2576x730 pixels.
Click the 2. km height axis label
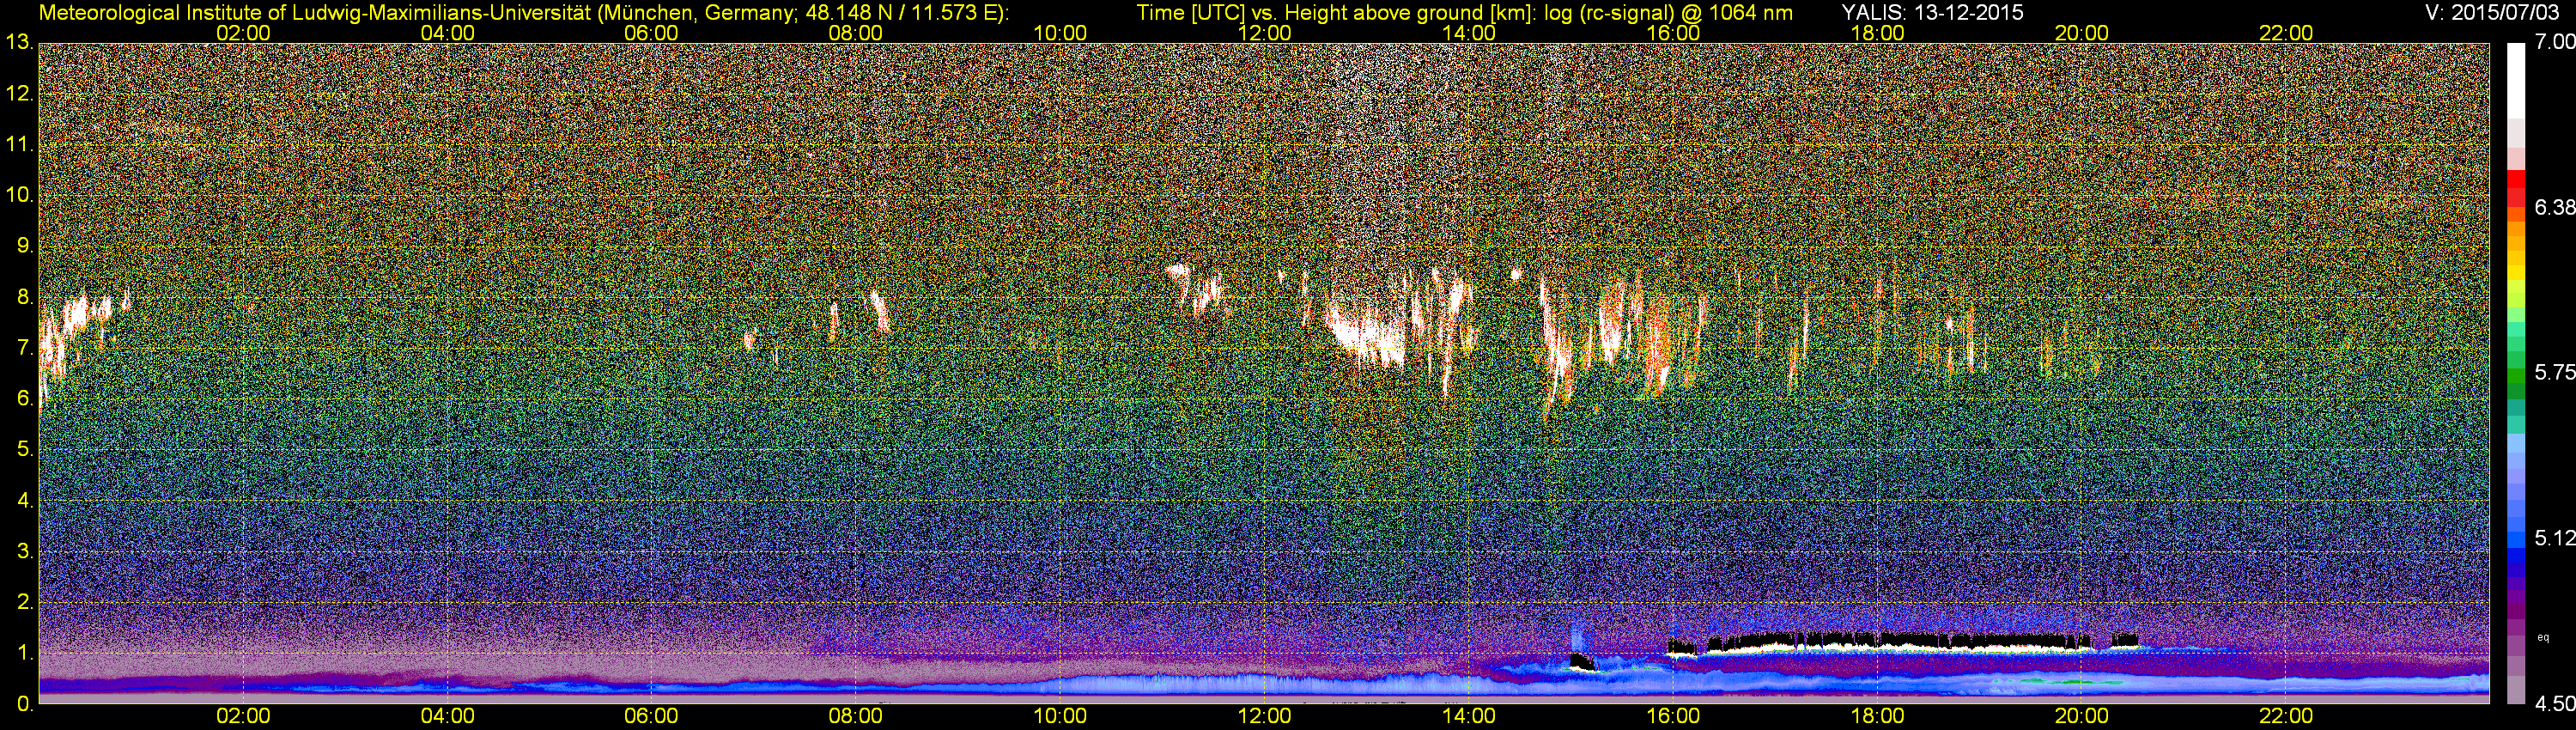[x=24, y=602]
